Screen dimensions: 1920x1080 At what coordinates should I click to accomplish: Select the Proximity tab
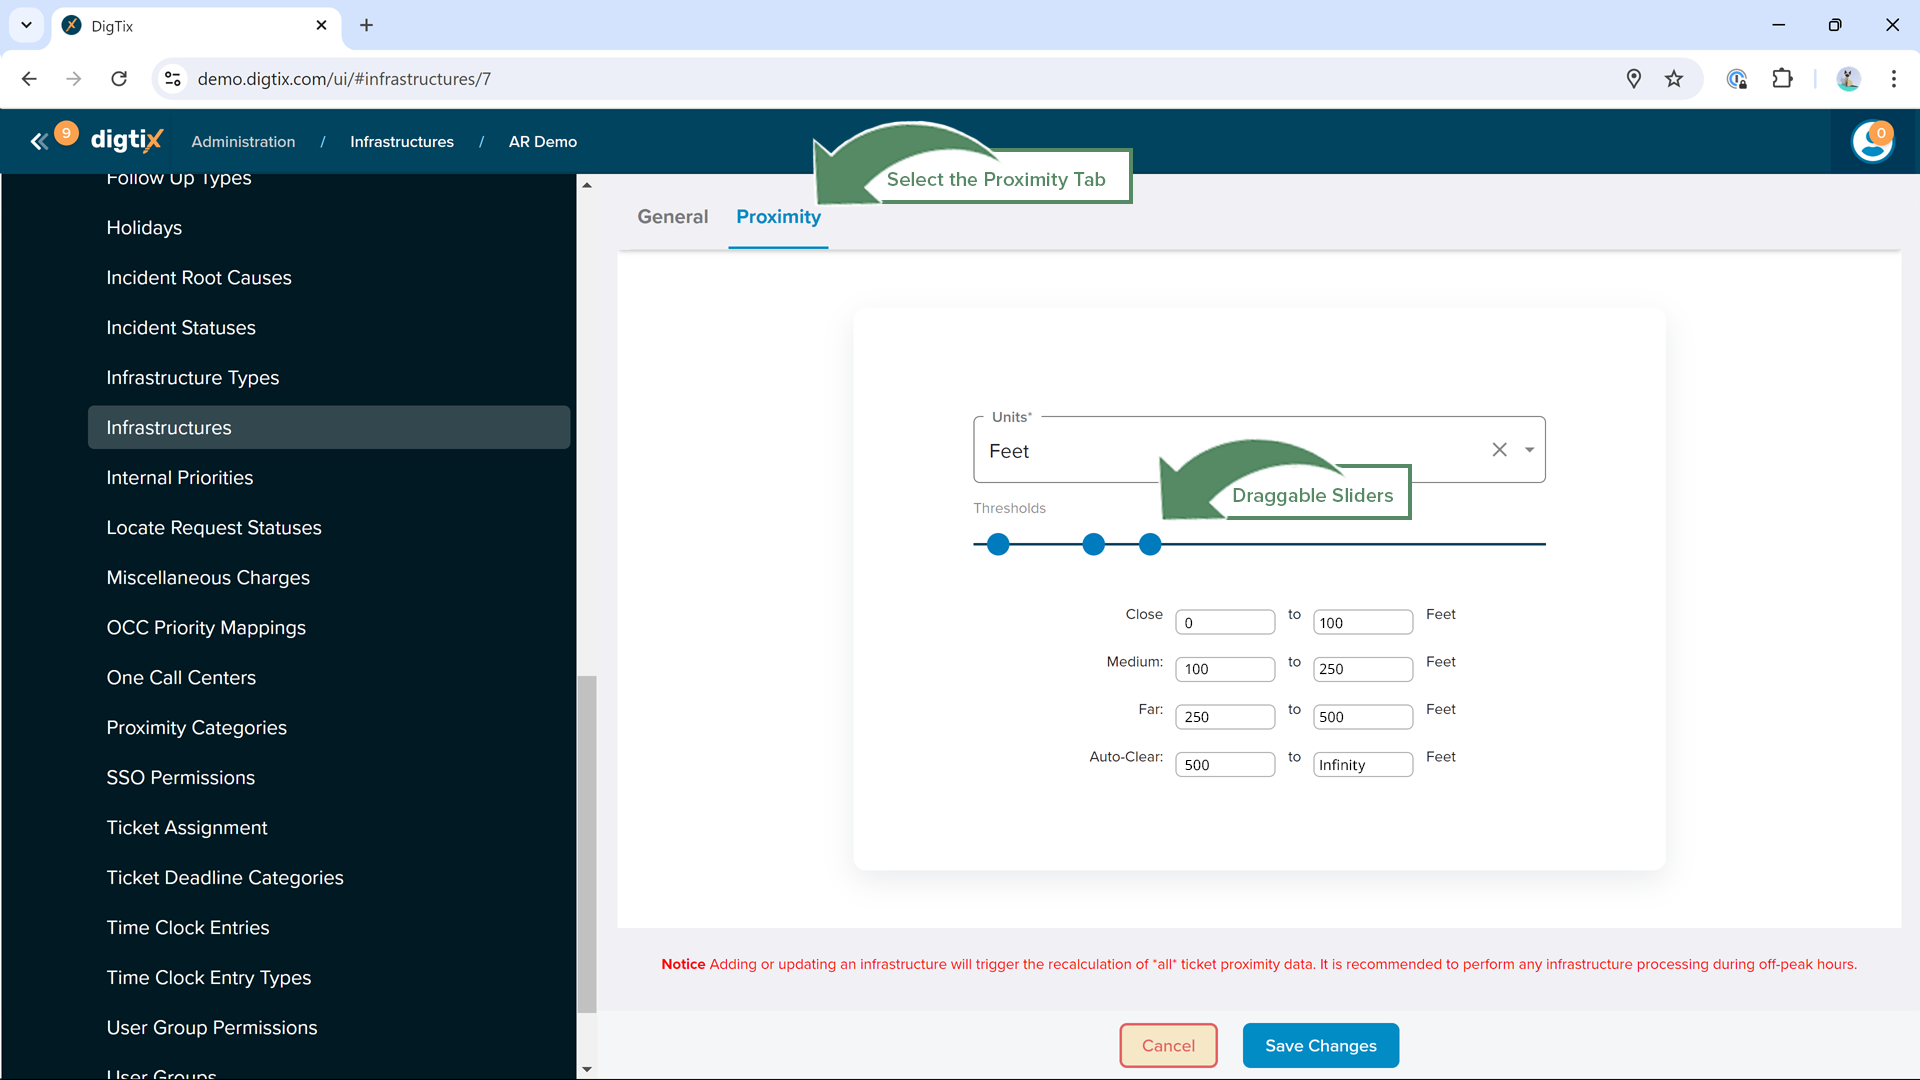(x=778, y=217)
